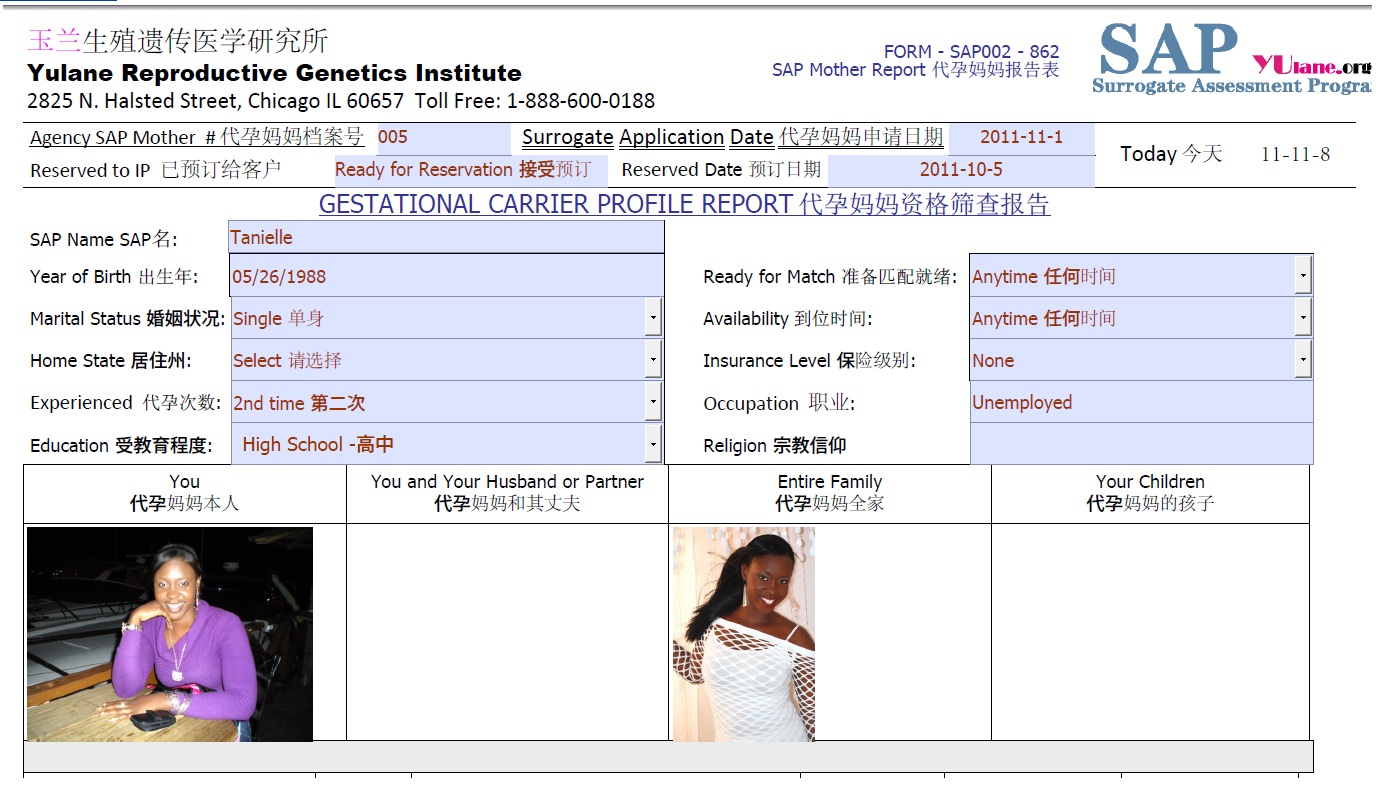Open the Availability dropdown arrow
The width and height of the screenshot is (1388, 790).
(1303, 318)
